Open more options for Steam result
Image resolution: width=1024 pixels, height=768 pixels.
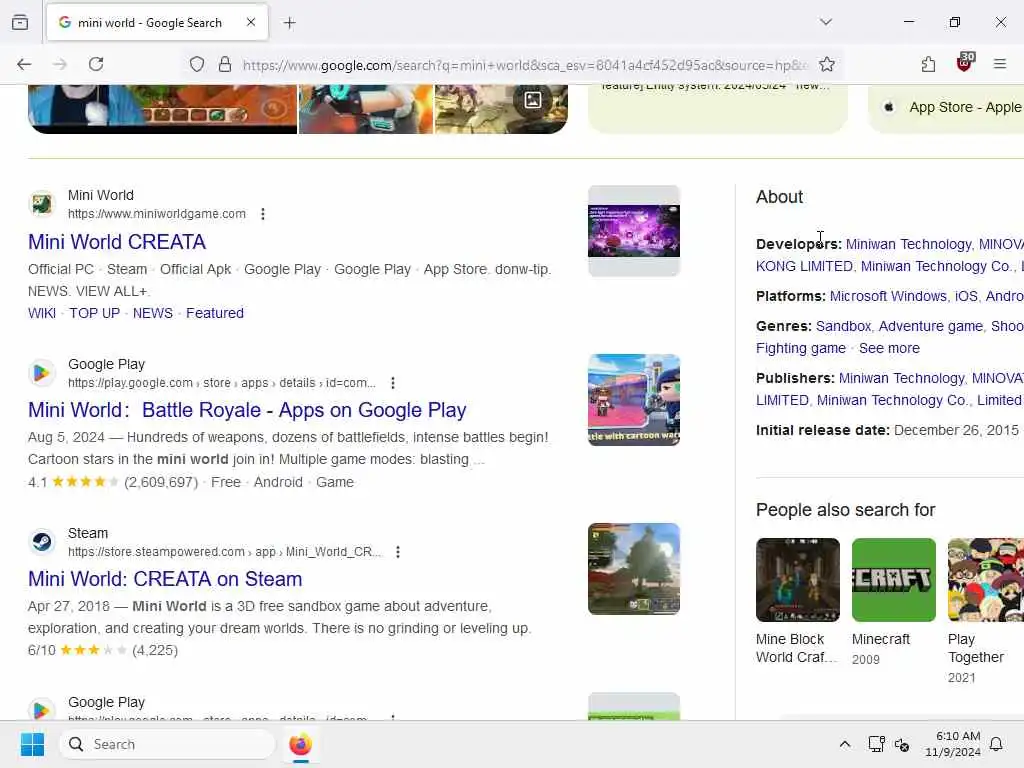pos(398,552)
